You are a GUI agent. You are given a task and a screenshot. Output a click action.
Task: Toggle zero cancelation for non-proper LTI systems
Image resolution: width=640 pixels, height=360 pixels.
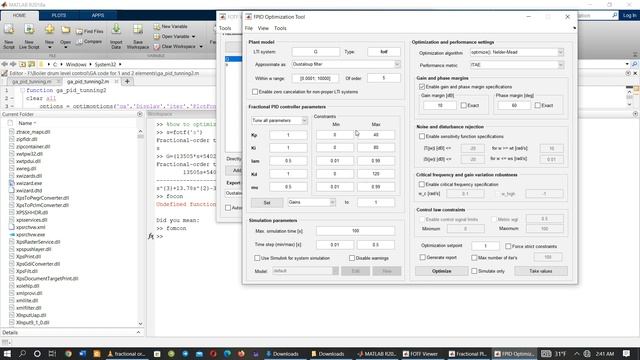(255, 92)
